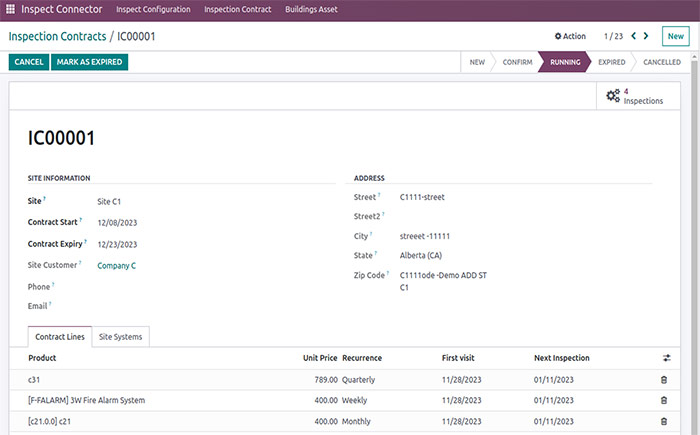Sort by First visit column header

pyautogui.click(x=458, y=358)
